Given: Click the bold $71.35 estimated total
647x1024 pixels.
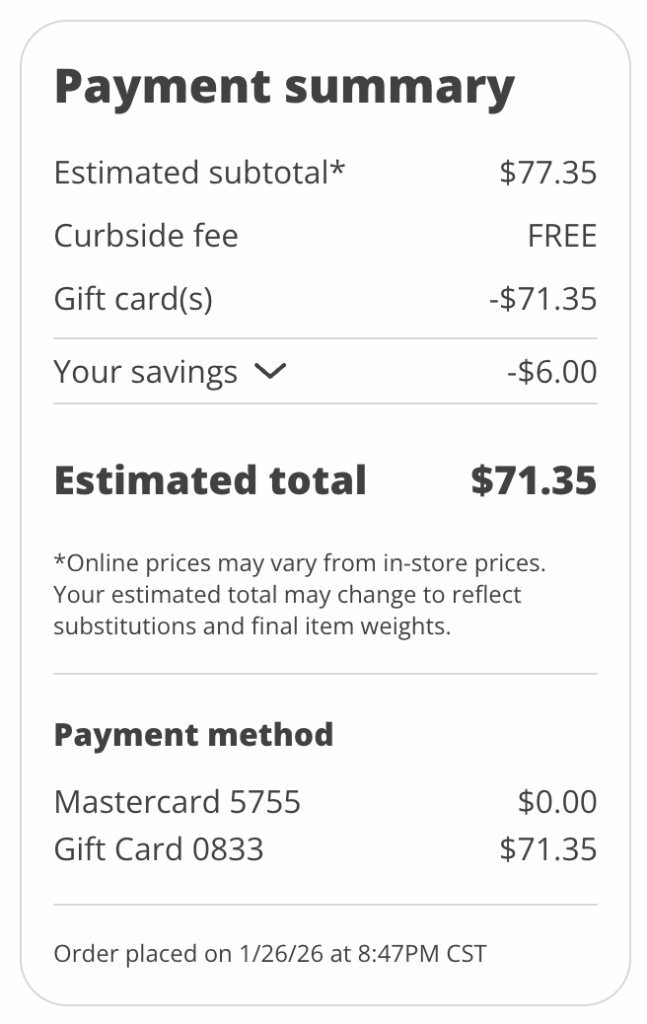Looking at the screenshot, I should (534, 481).
